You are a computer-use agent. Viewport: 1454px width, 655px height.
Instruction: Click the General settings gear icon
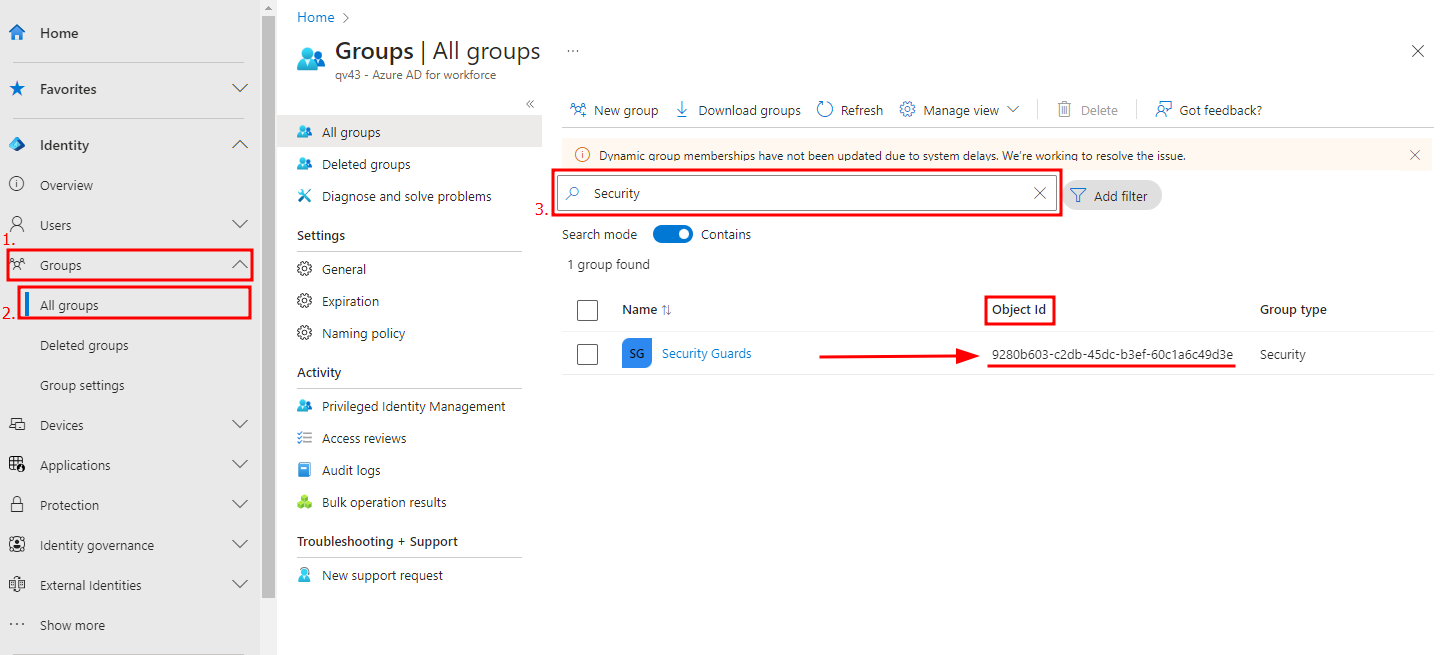click(x=305, y=269)
